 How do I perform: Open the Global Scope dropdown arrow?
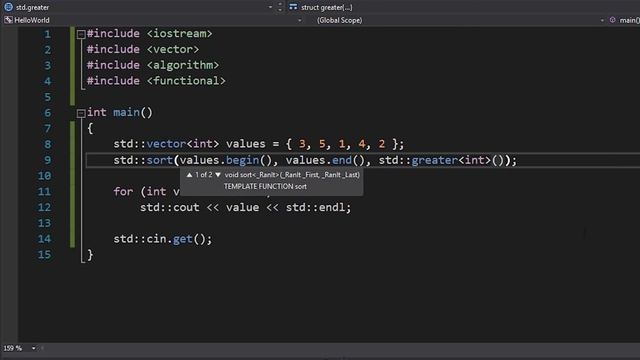[602, 20]
